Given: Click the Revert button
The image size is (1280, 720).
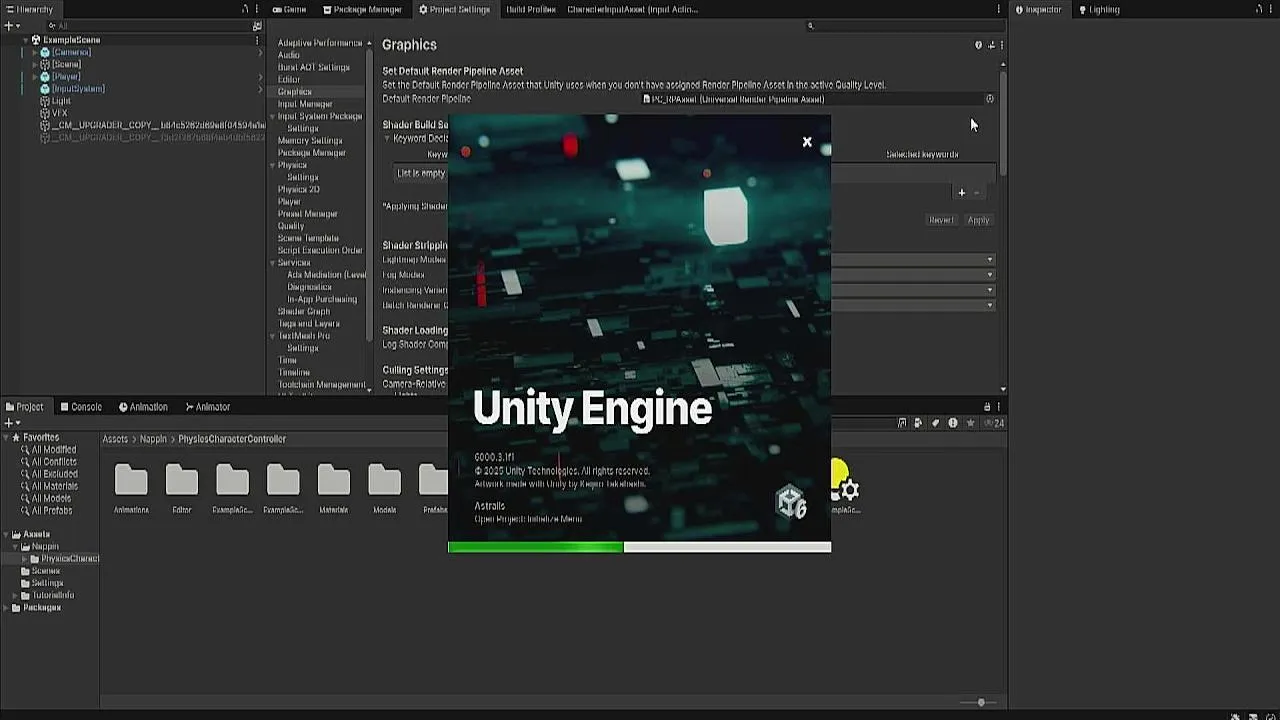Looking at the screenshot, I should click(941, 220).
